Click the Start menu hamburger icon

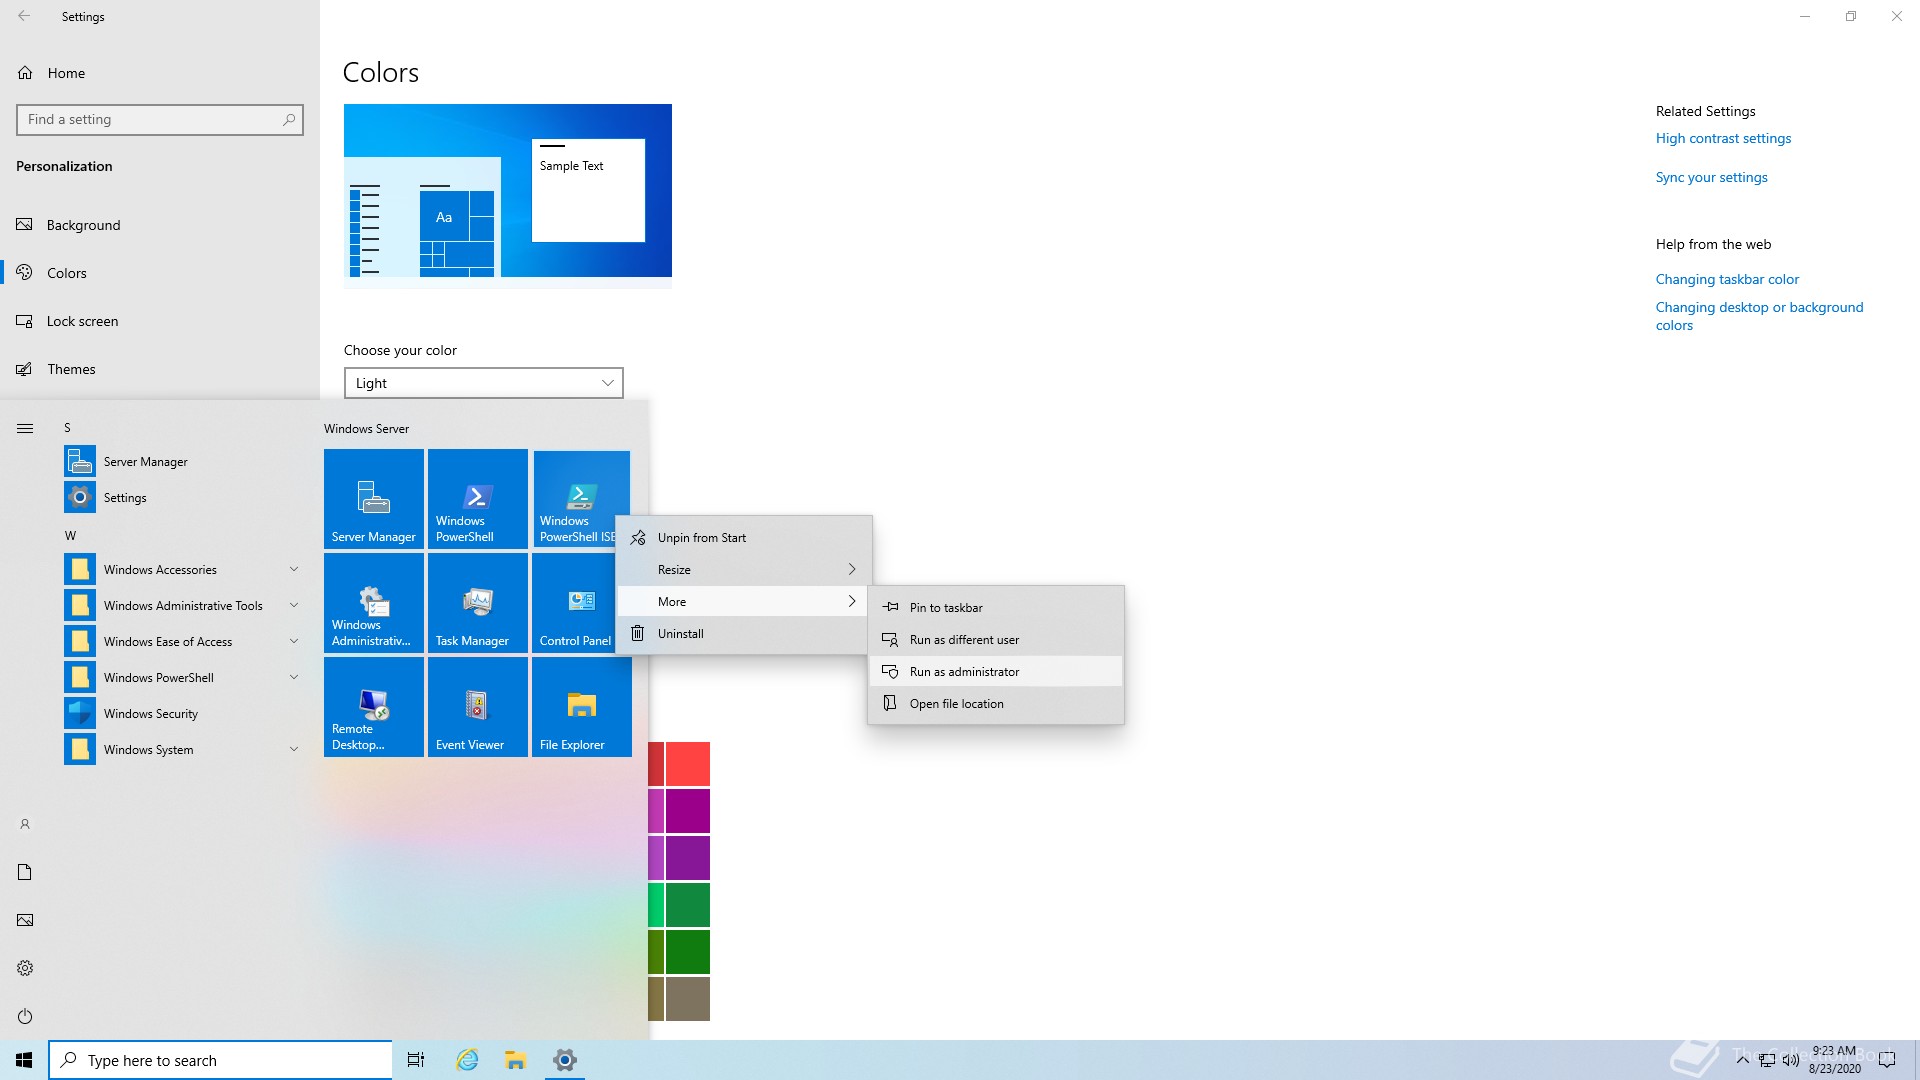click(x=25, y=428)
